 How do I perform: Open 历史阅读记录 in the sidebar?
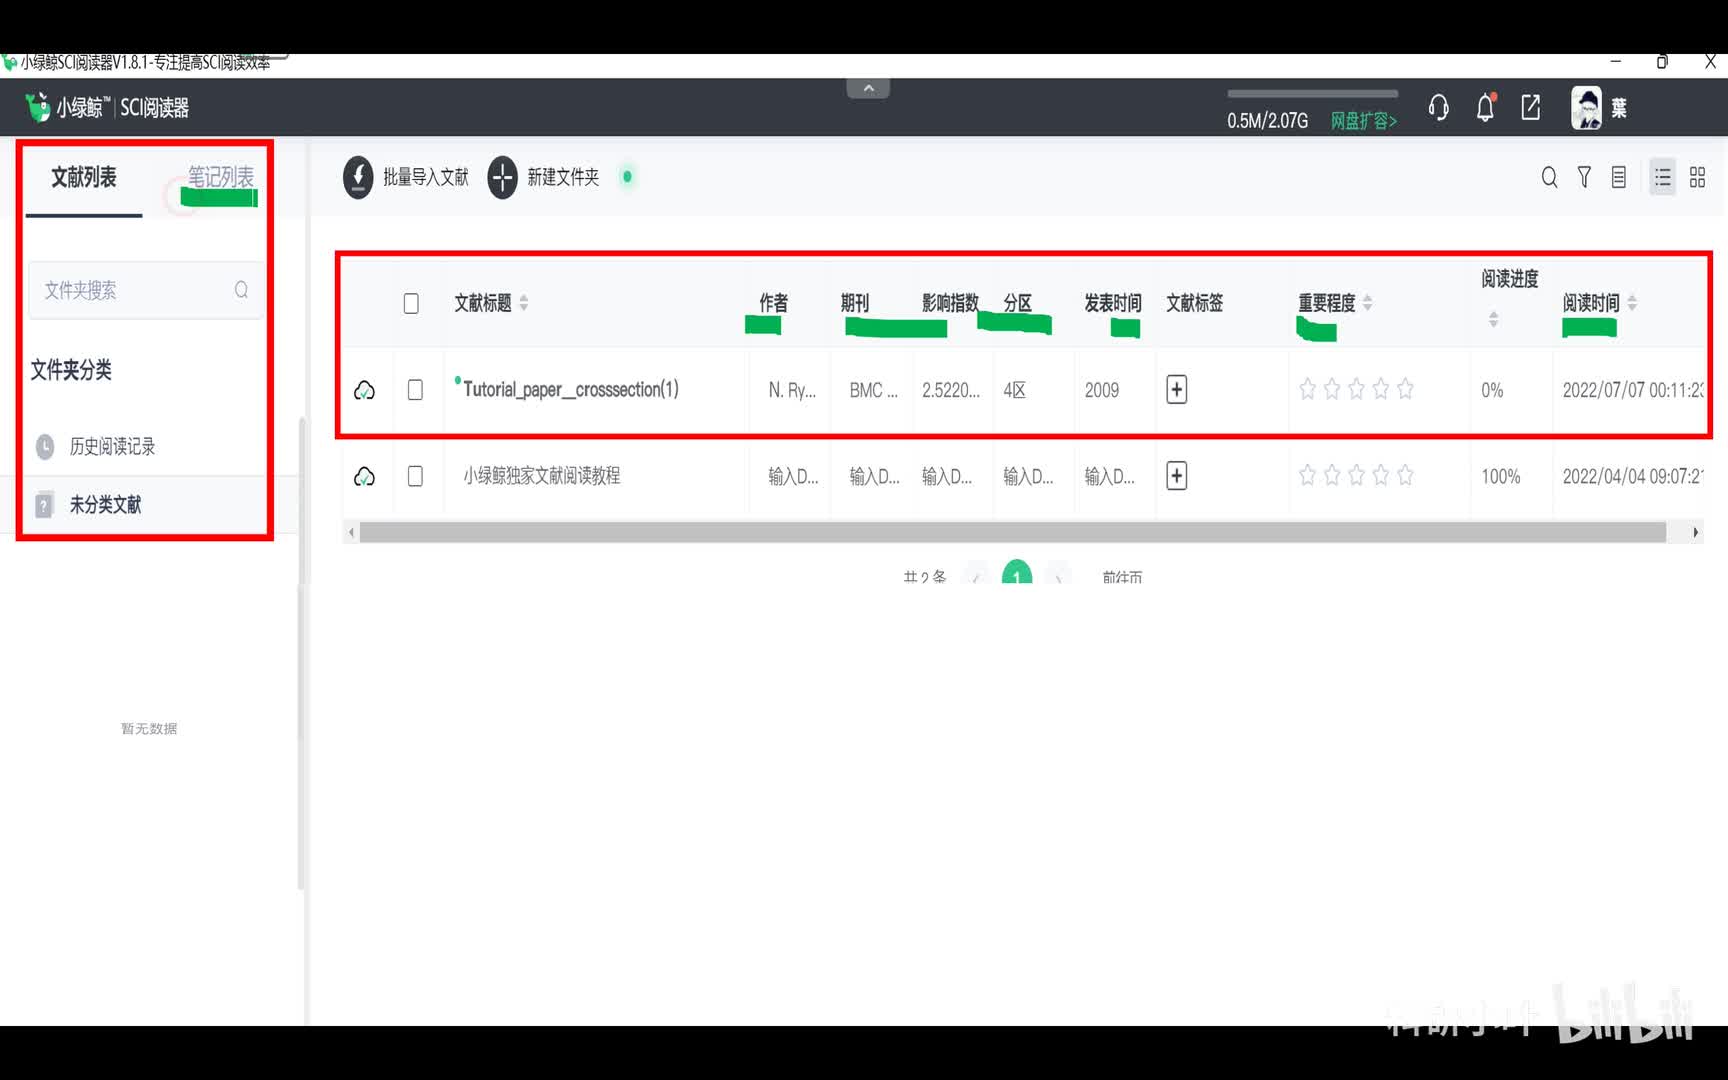(x=112, y=447)
